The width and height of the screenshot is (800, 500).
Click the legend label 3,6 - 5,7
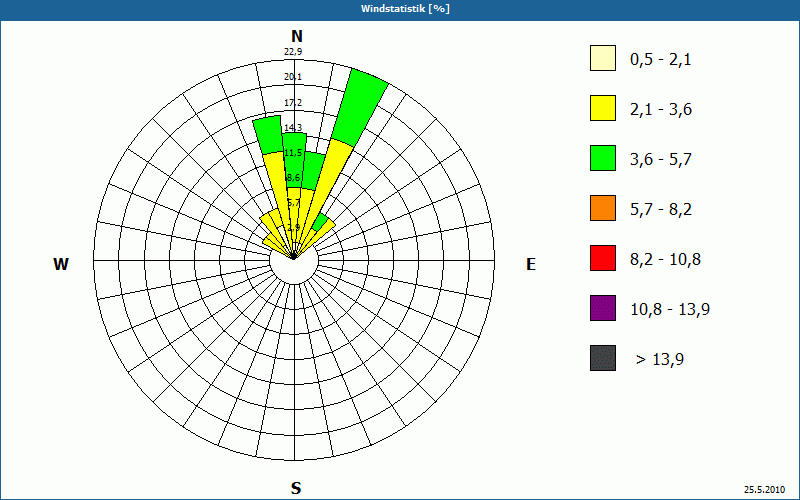(x=661, y=160)
